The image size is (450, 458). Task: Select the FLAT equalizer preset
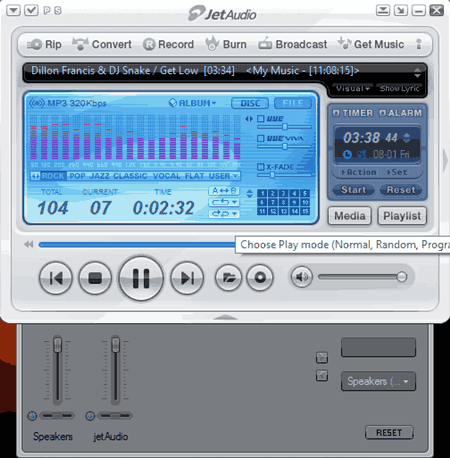[194, 176]
